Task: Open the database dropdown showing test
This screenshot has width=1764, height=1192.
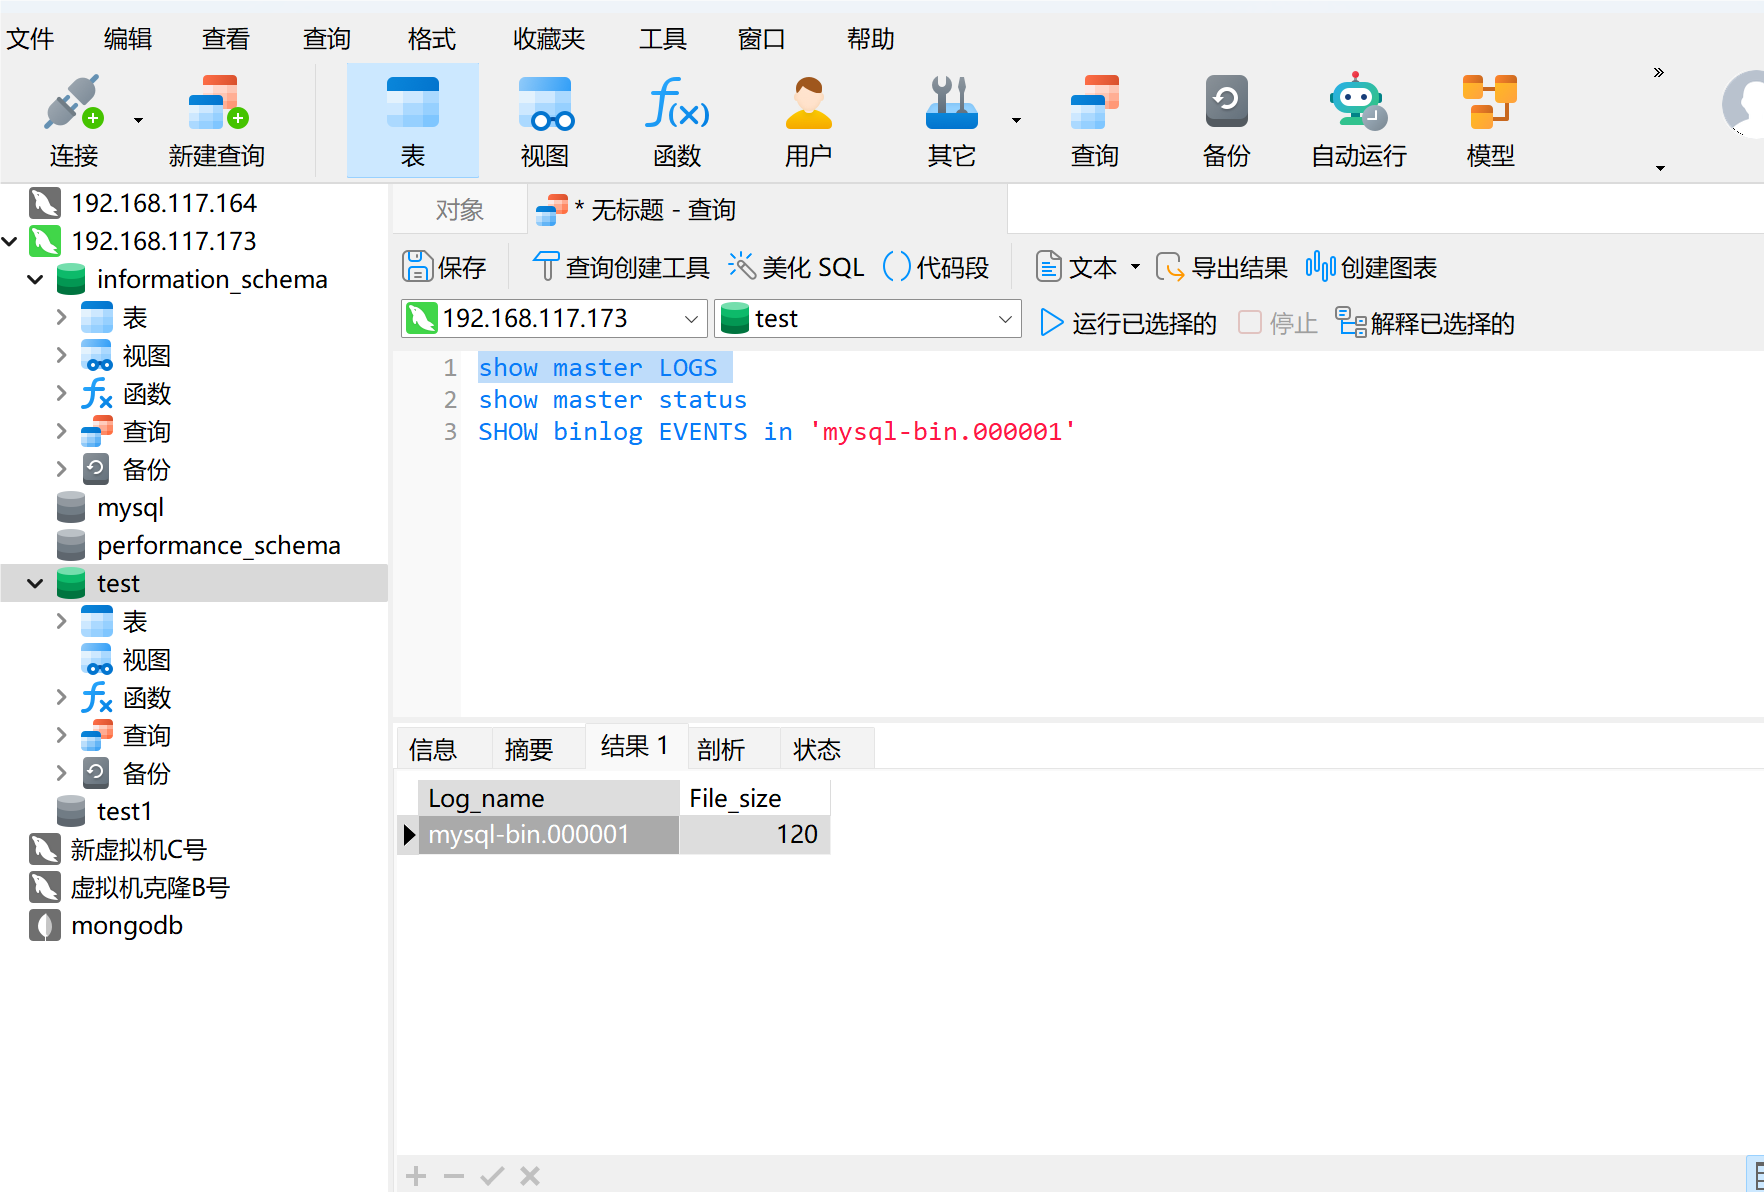Action: 1004,319
